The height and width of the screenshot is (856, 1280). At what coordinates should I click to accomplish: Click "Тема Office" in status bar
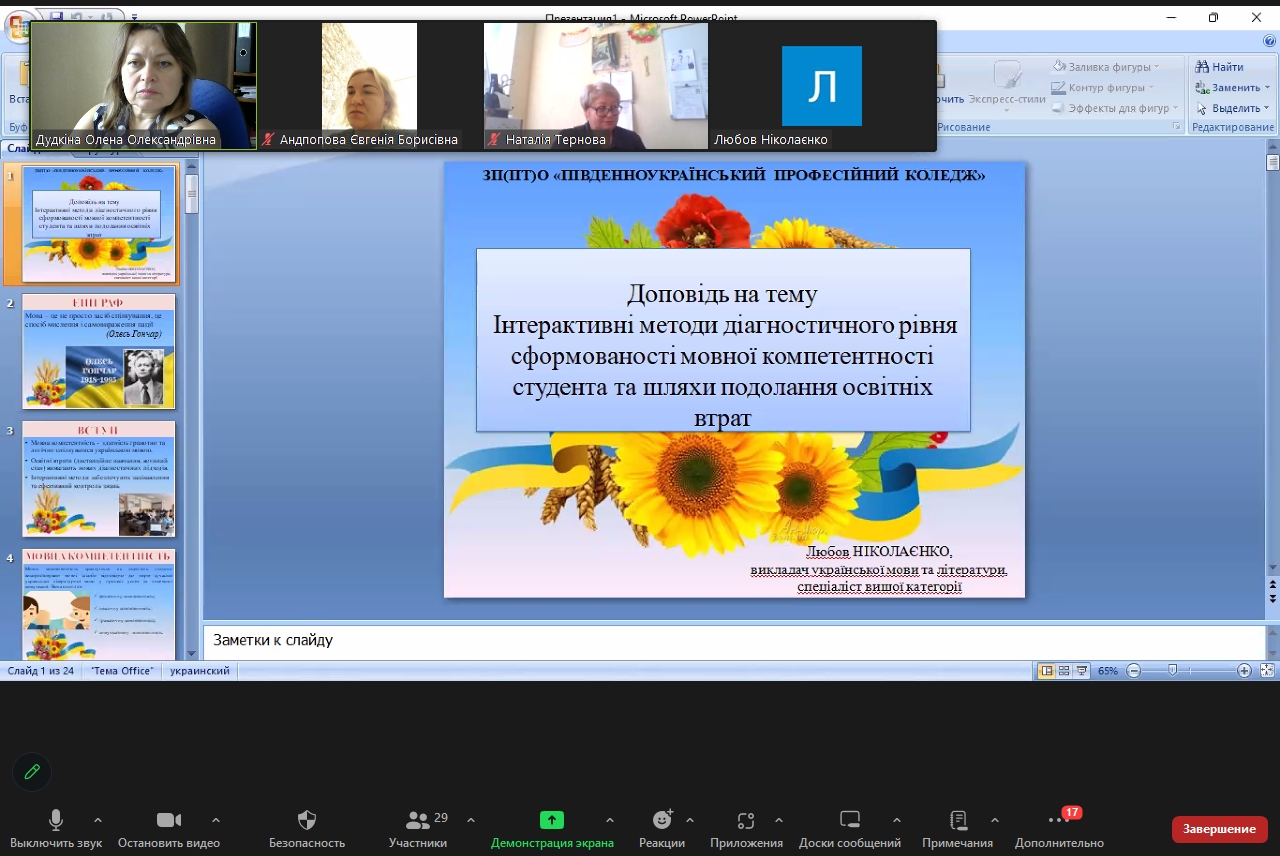[x=123, y=671]
